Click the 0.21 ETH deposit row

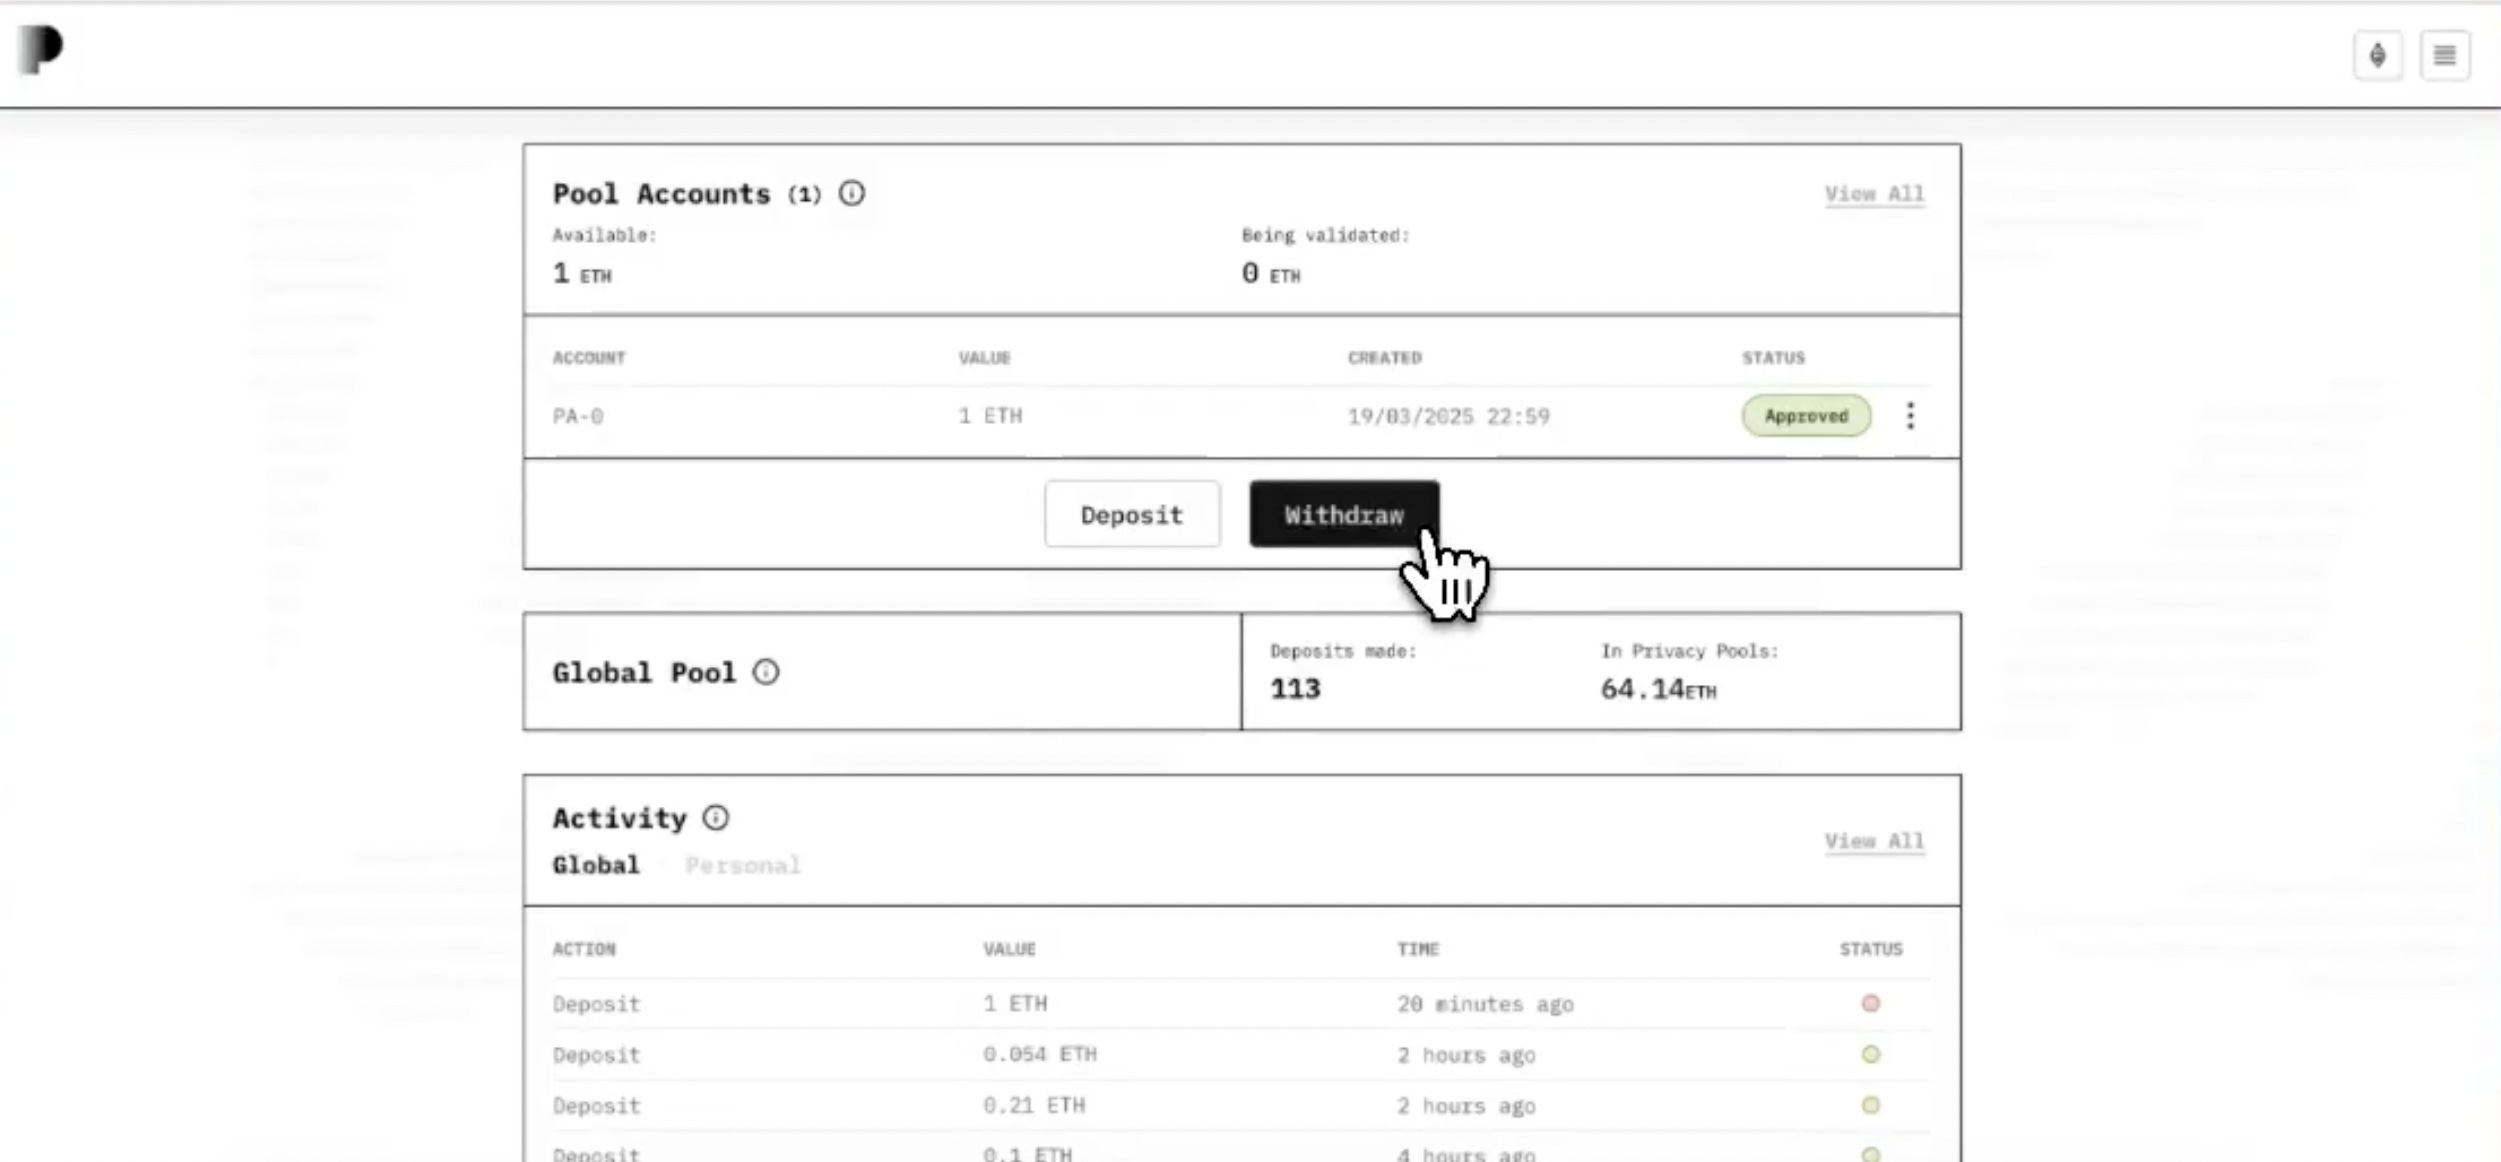(1033, 1105)
